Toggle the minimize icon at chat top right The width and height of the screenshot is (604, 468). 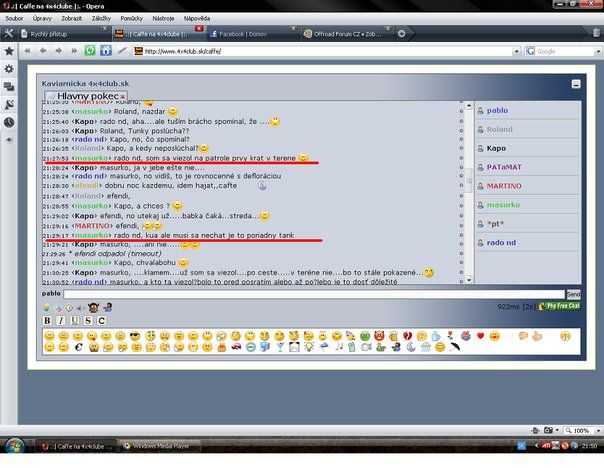(x=576, y=84)
